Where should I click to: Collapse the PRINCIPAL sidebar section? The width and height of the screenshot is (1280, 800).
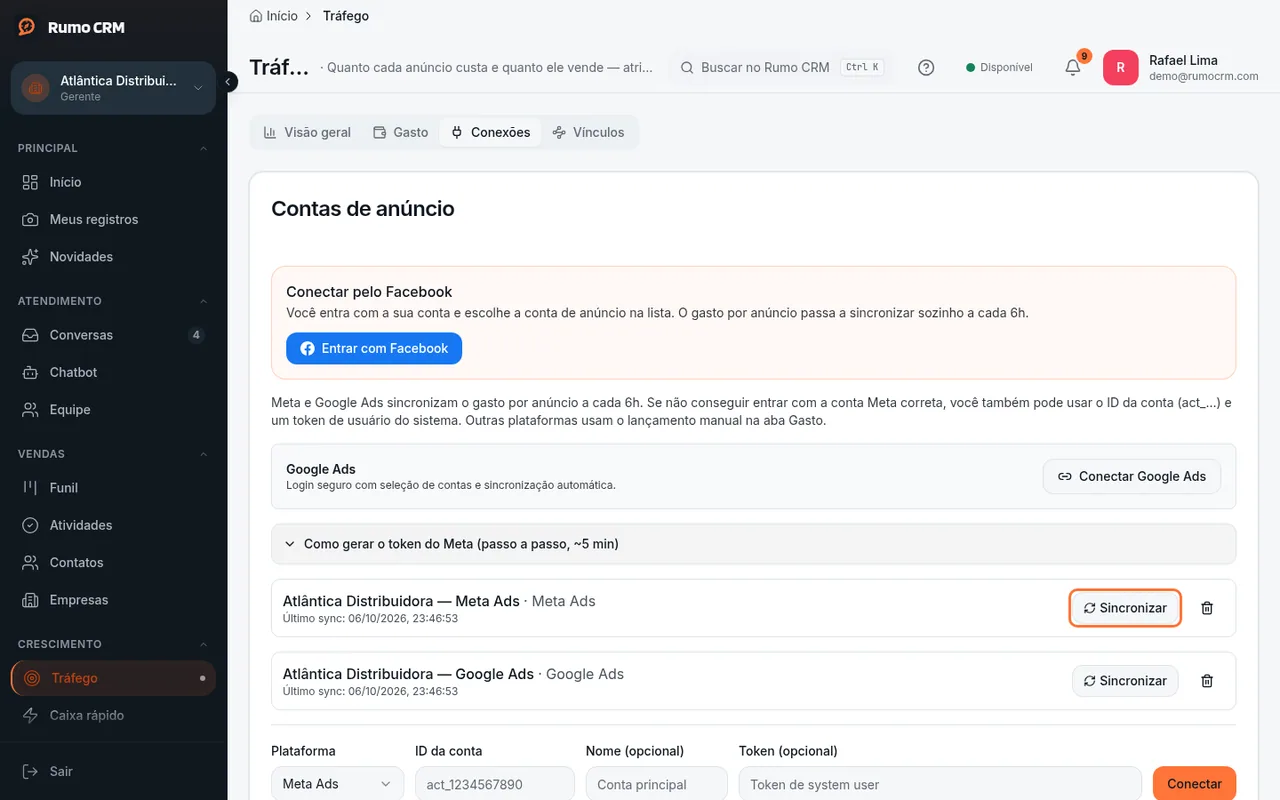(x=204, y=148)
